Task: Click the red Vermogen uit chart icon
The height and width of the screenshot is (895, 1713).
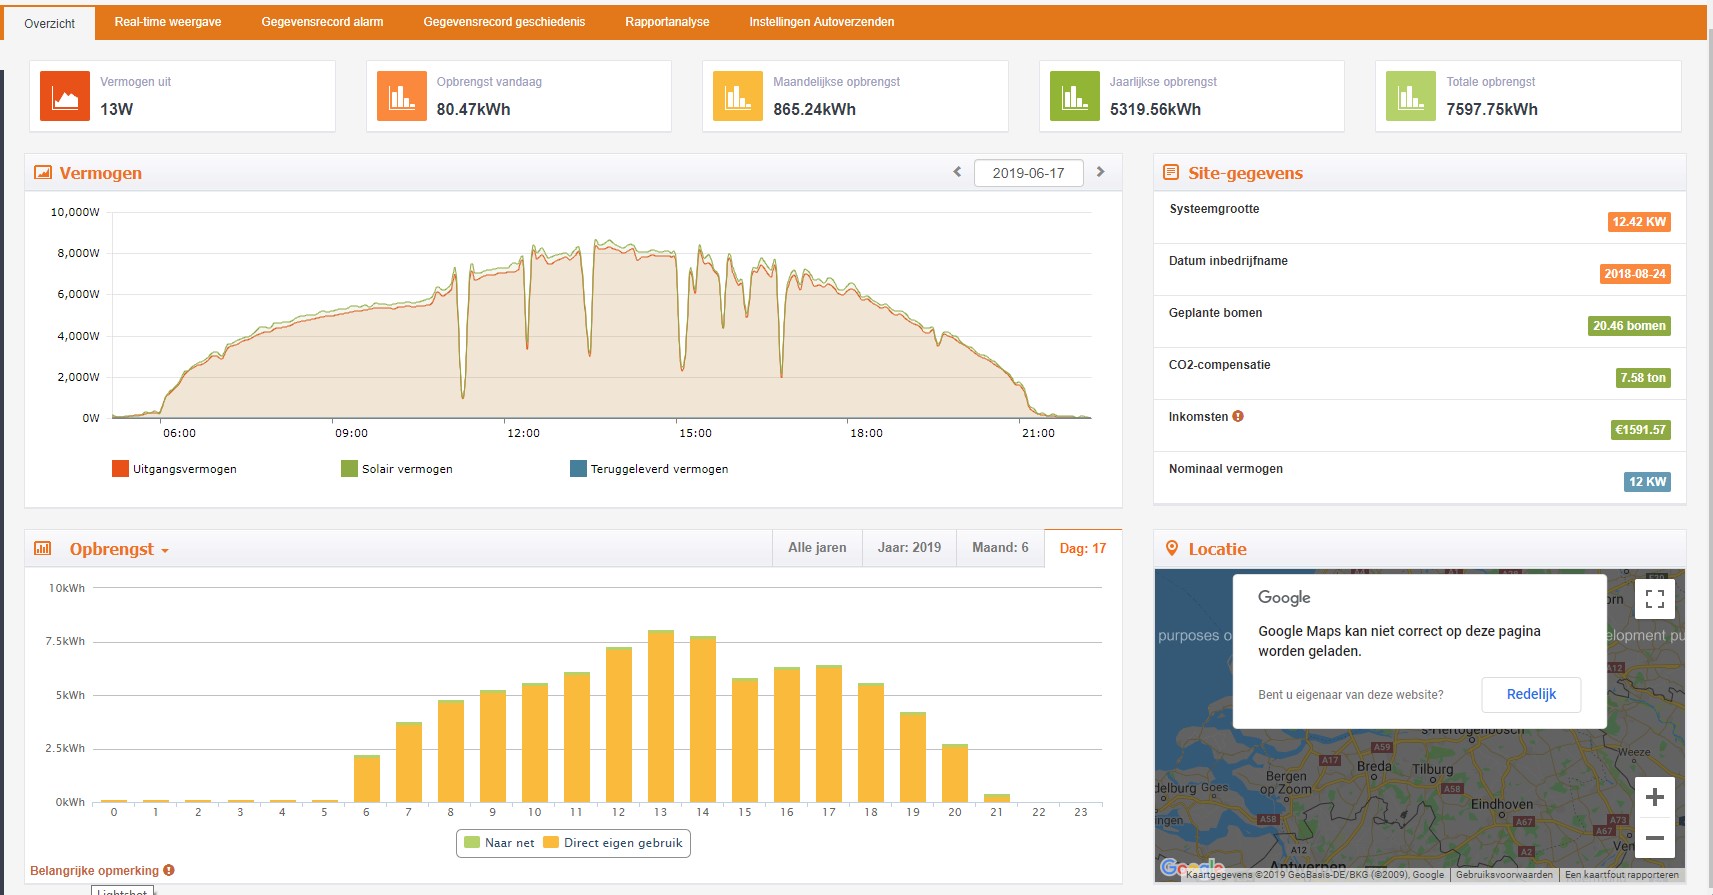Action: click(65, 97)
